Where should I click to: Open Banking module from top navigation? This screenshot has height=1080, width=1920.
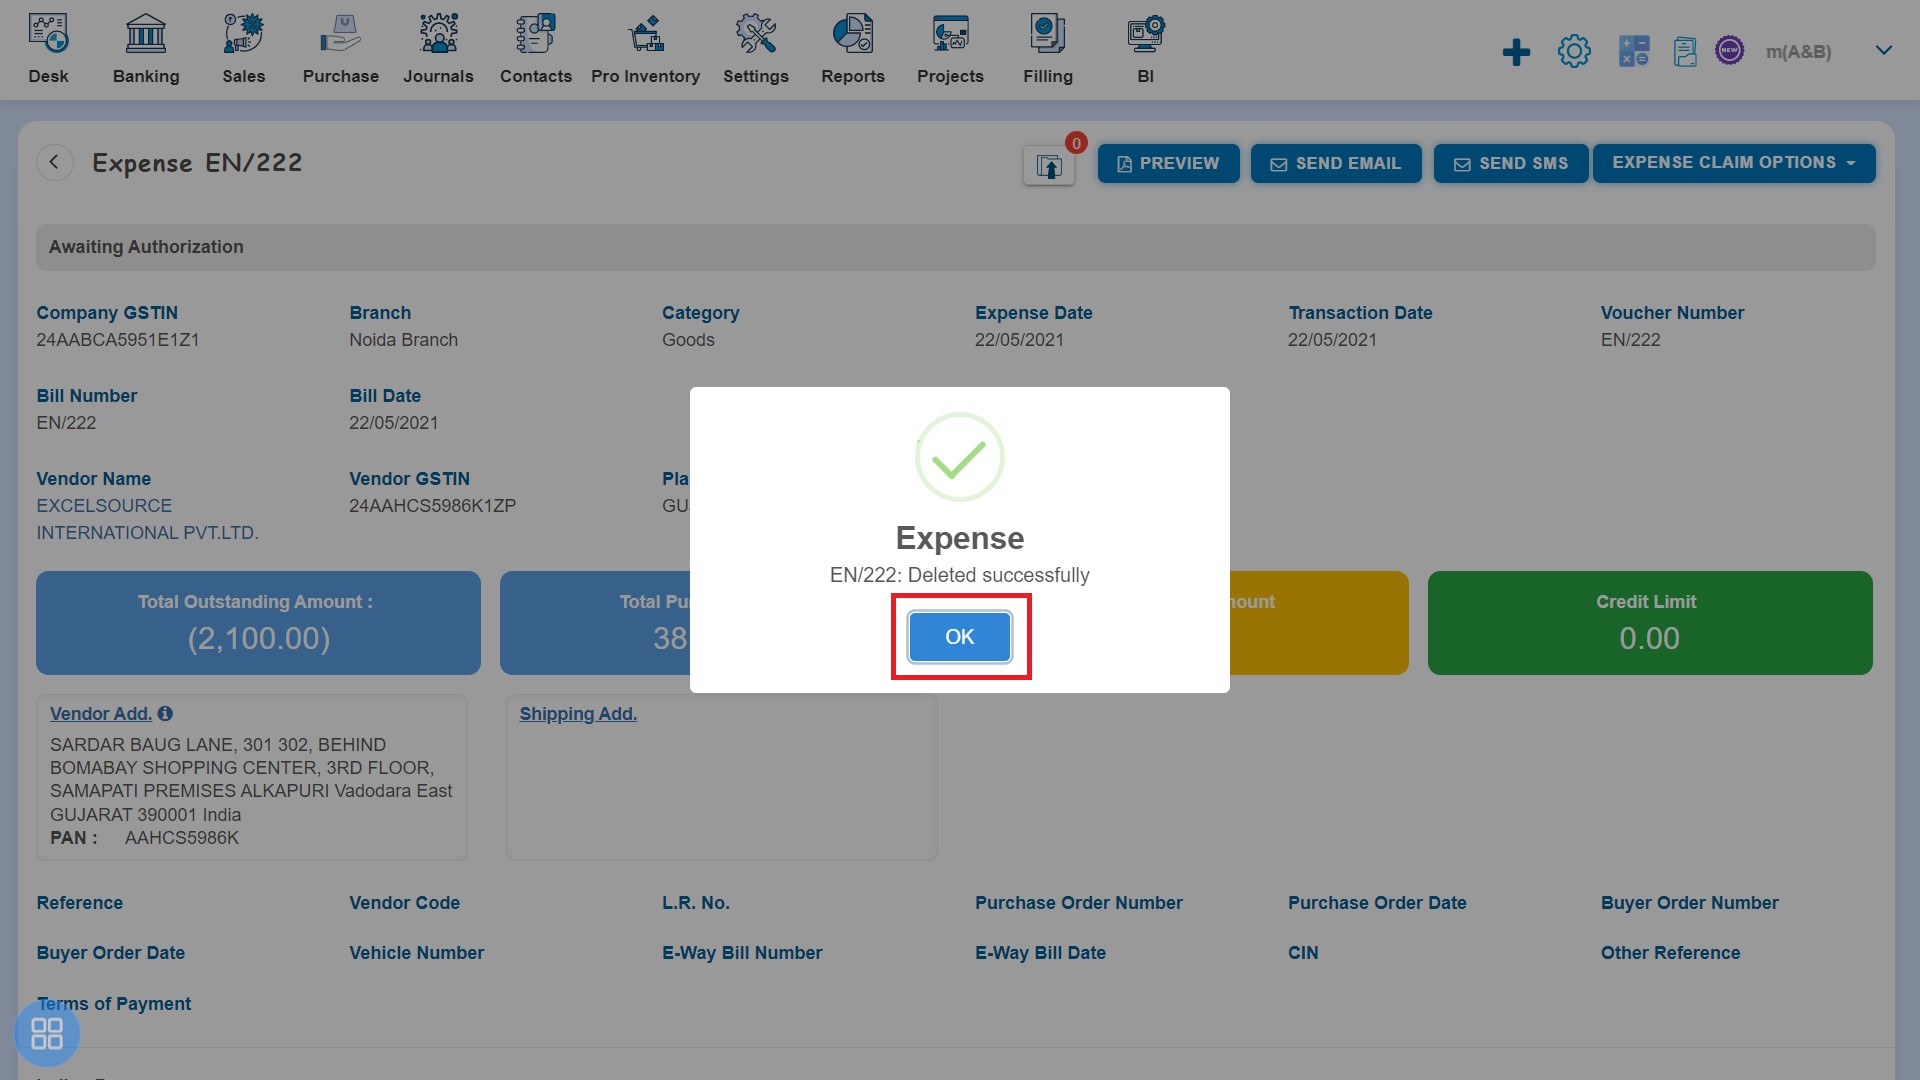tap(146, 49)
